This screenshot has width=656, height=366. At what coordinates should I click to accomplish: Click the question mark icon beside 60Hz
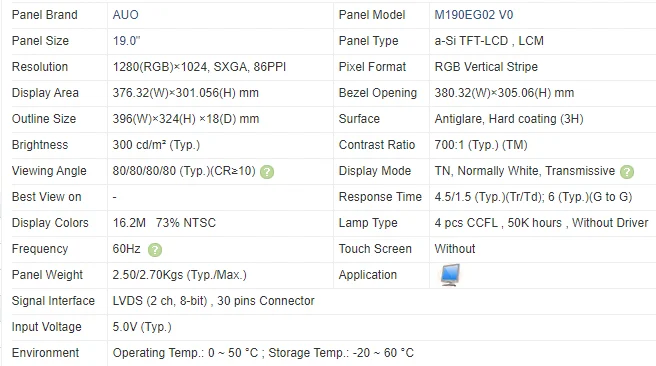[x=155, y=250]
